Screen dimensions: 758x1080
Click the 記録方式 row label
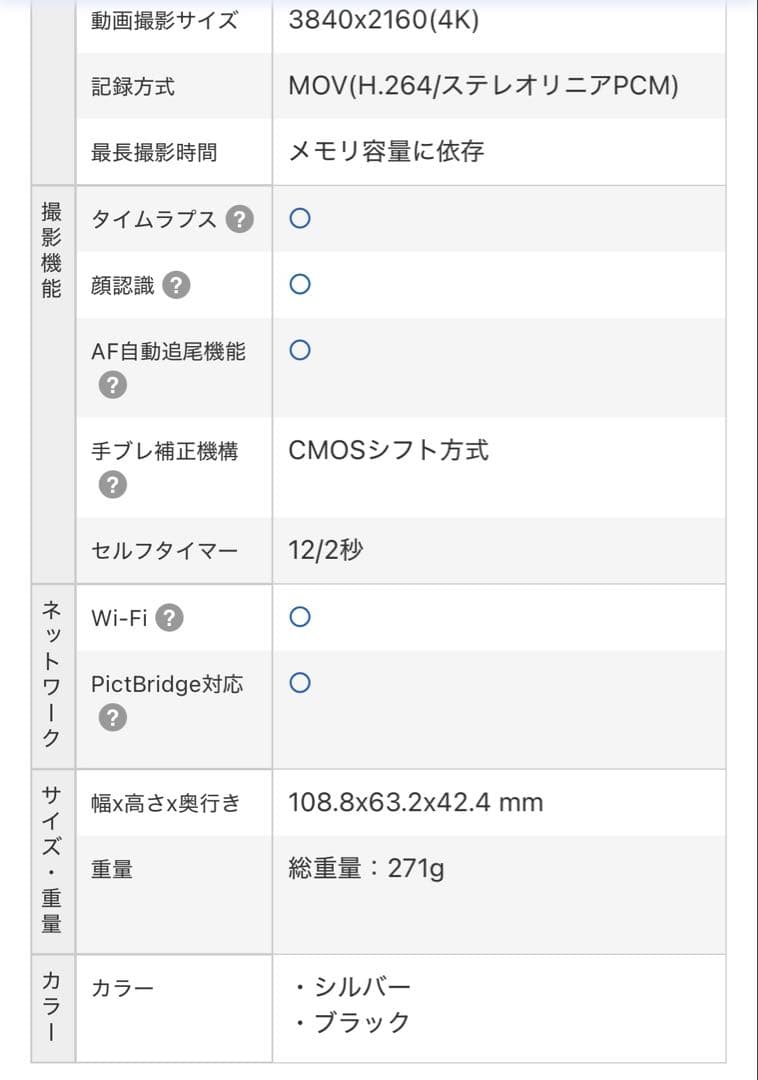[133, 87]
